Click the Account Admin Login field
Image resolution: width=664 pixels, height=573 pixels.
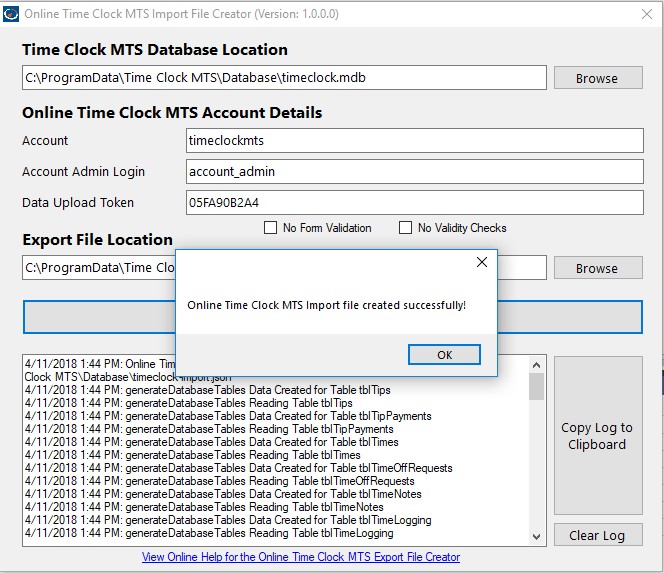(x=415, y=172)
